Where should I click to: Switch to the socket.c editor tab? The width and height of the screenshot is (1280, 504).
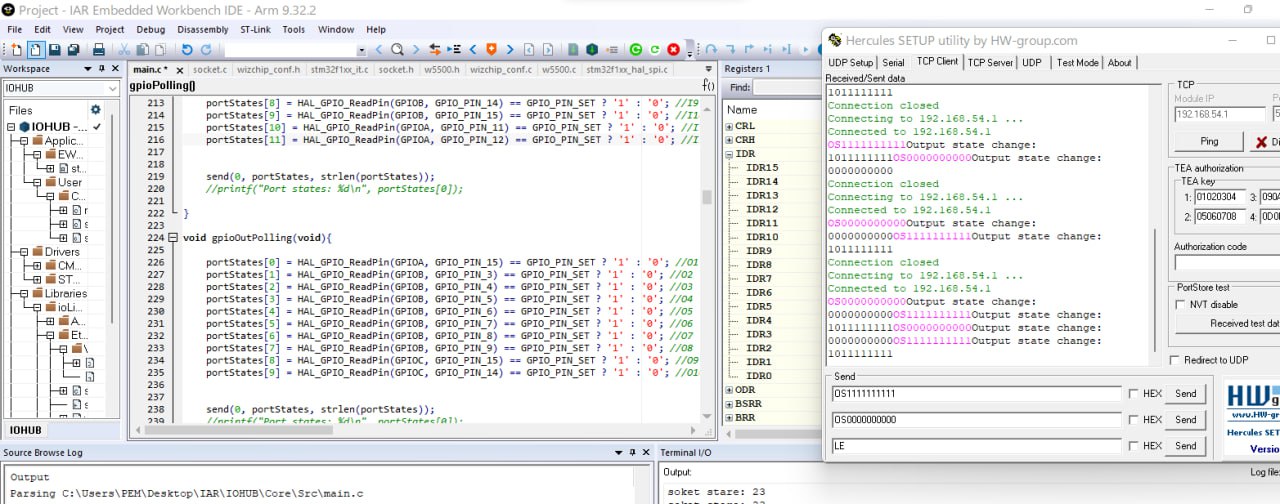click(x=210, y=70)
